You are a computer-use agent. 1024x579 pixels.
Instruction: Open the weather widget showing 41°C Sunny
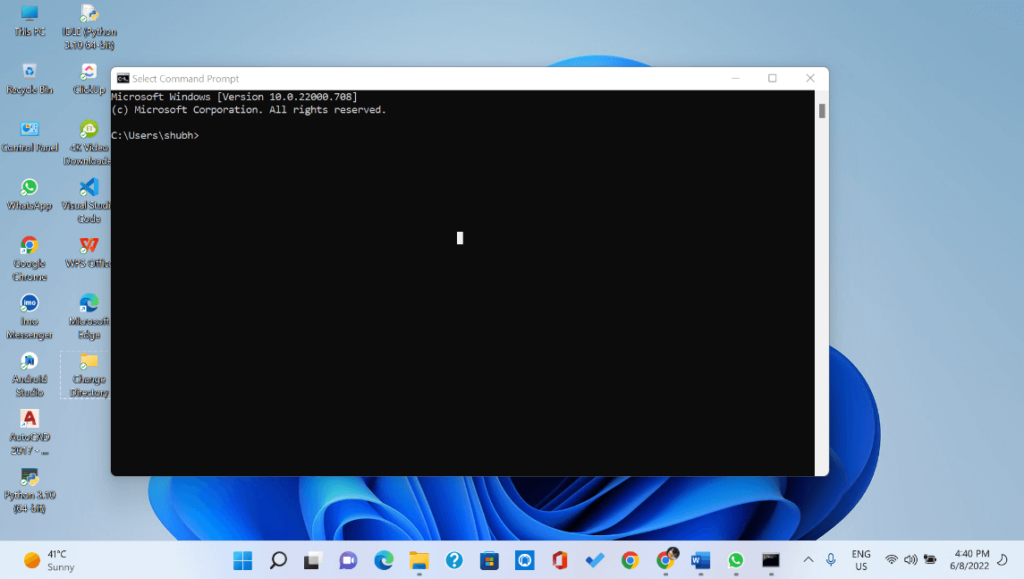pos(50,560)
